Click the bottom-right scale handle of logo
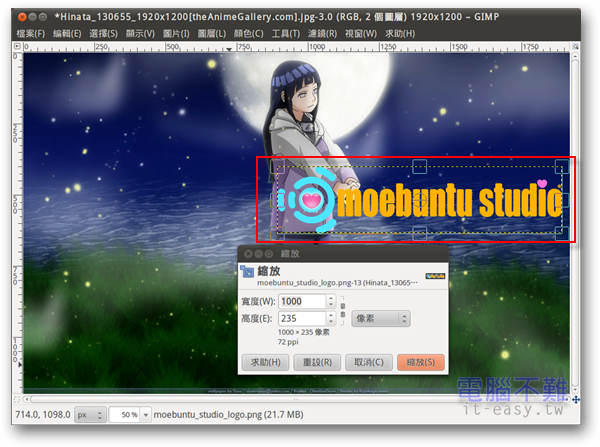The height and width of the screenshot is (447, 600). pyautogui.click(x=563, y=234)
